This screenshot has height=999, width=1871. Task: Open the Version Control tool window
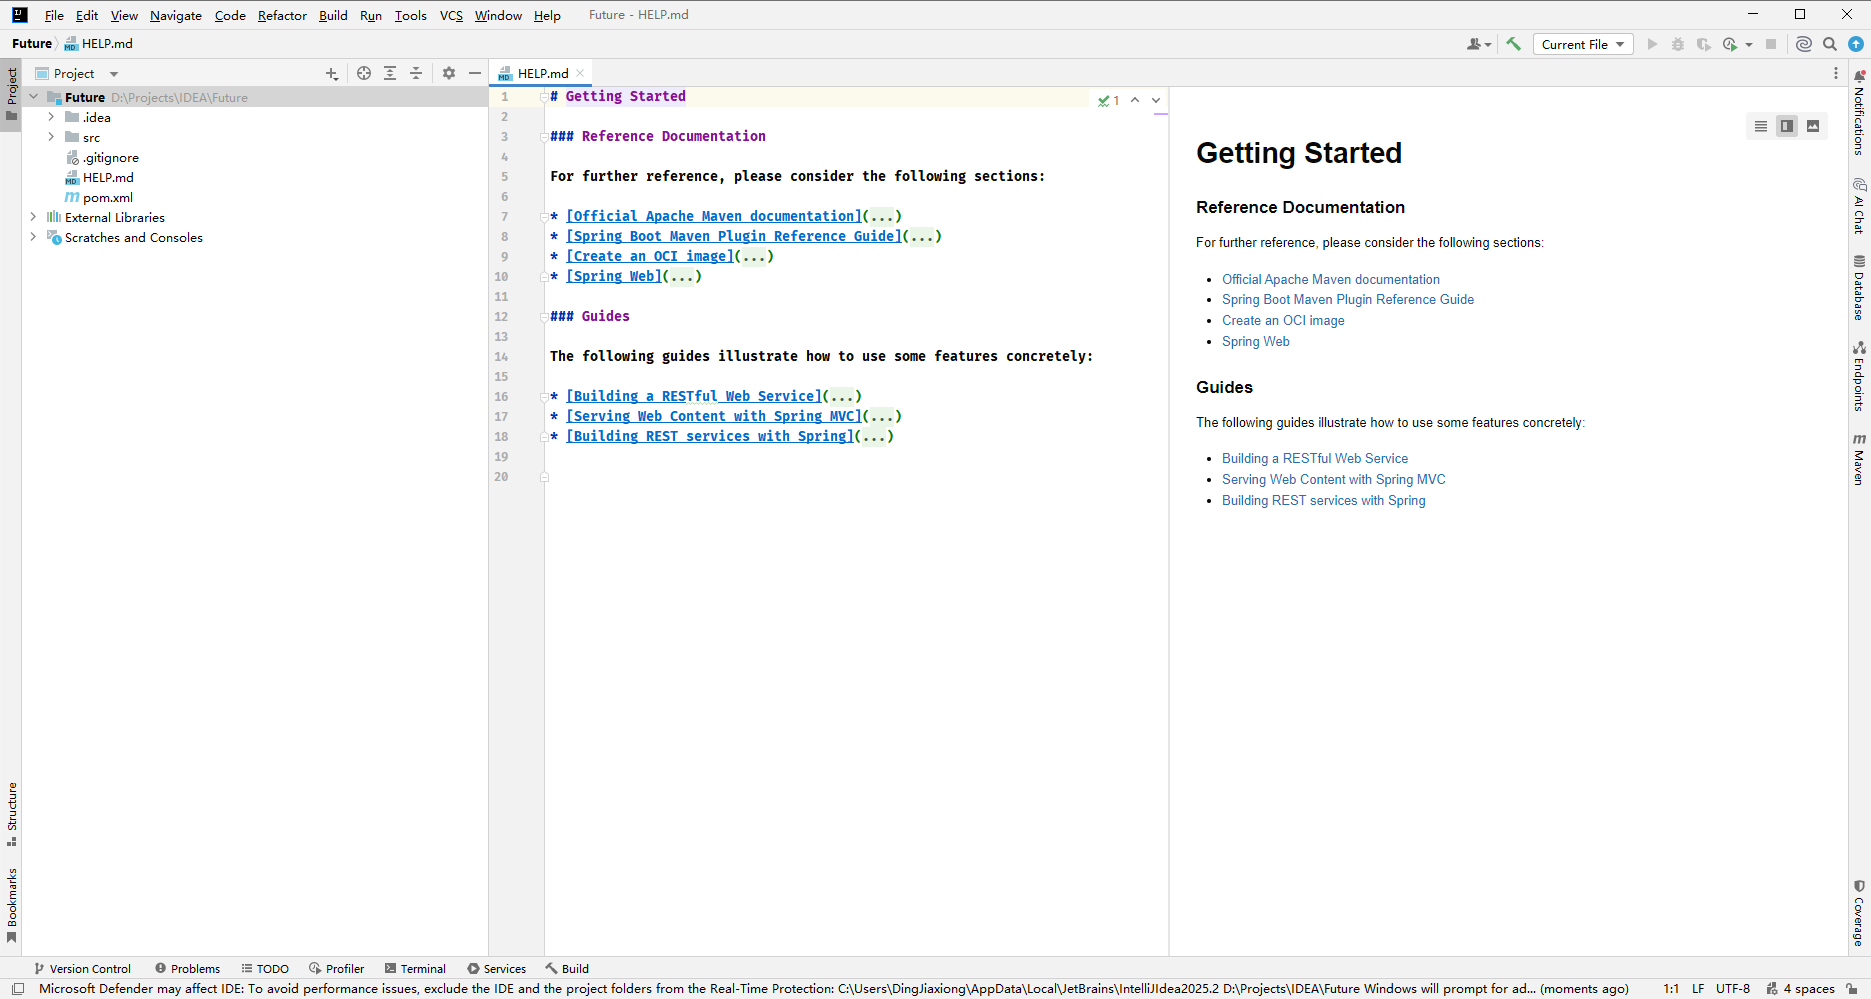click(82, 968)
